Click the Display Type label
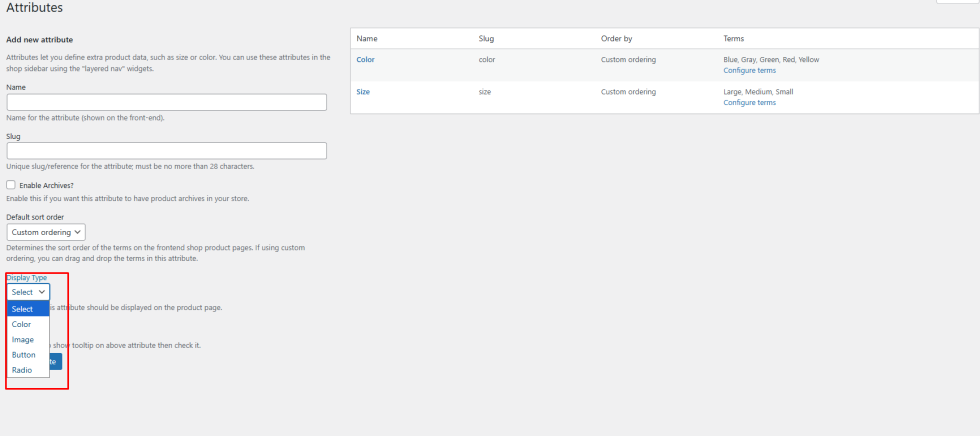Viewport: 980px width, 436px height. tap(27, 277)
